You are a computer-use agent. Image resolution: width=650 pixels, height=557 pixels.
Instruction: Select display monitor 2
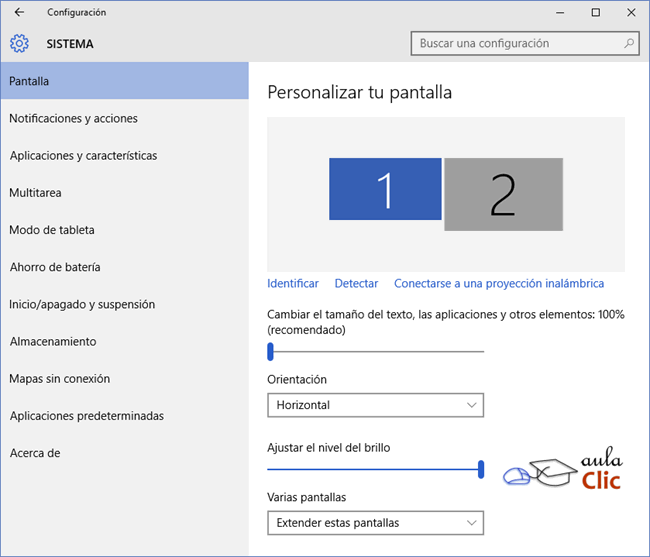click(x=504, y=194)
